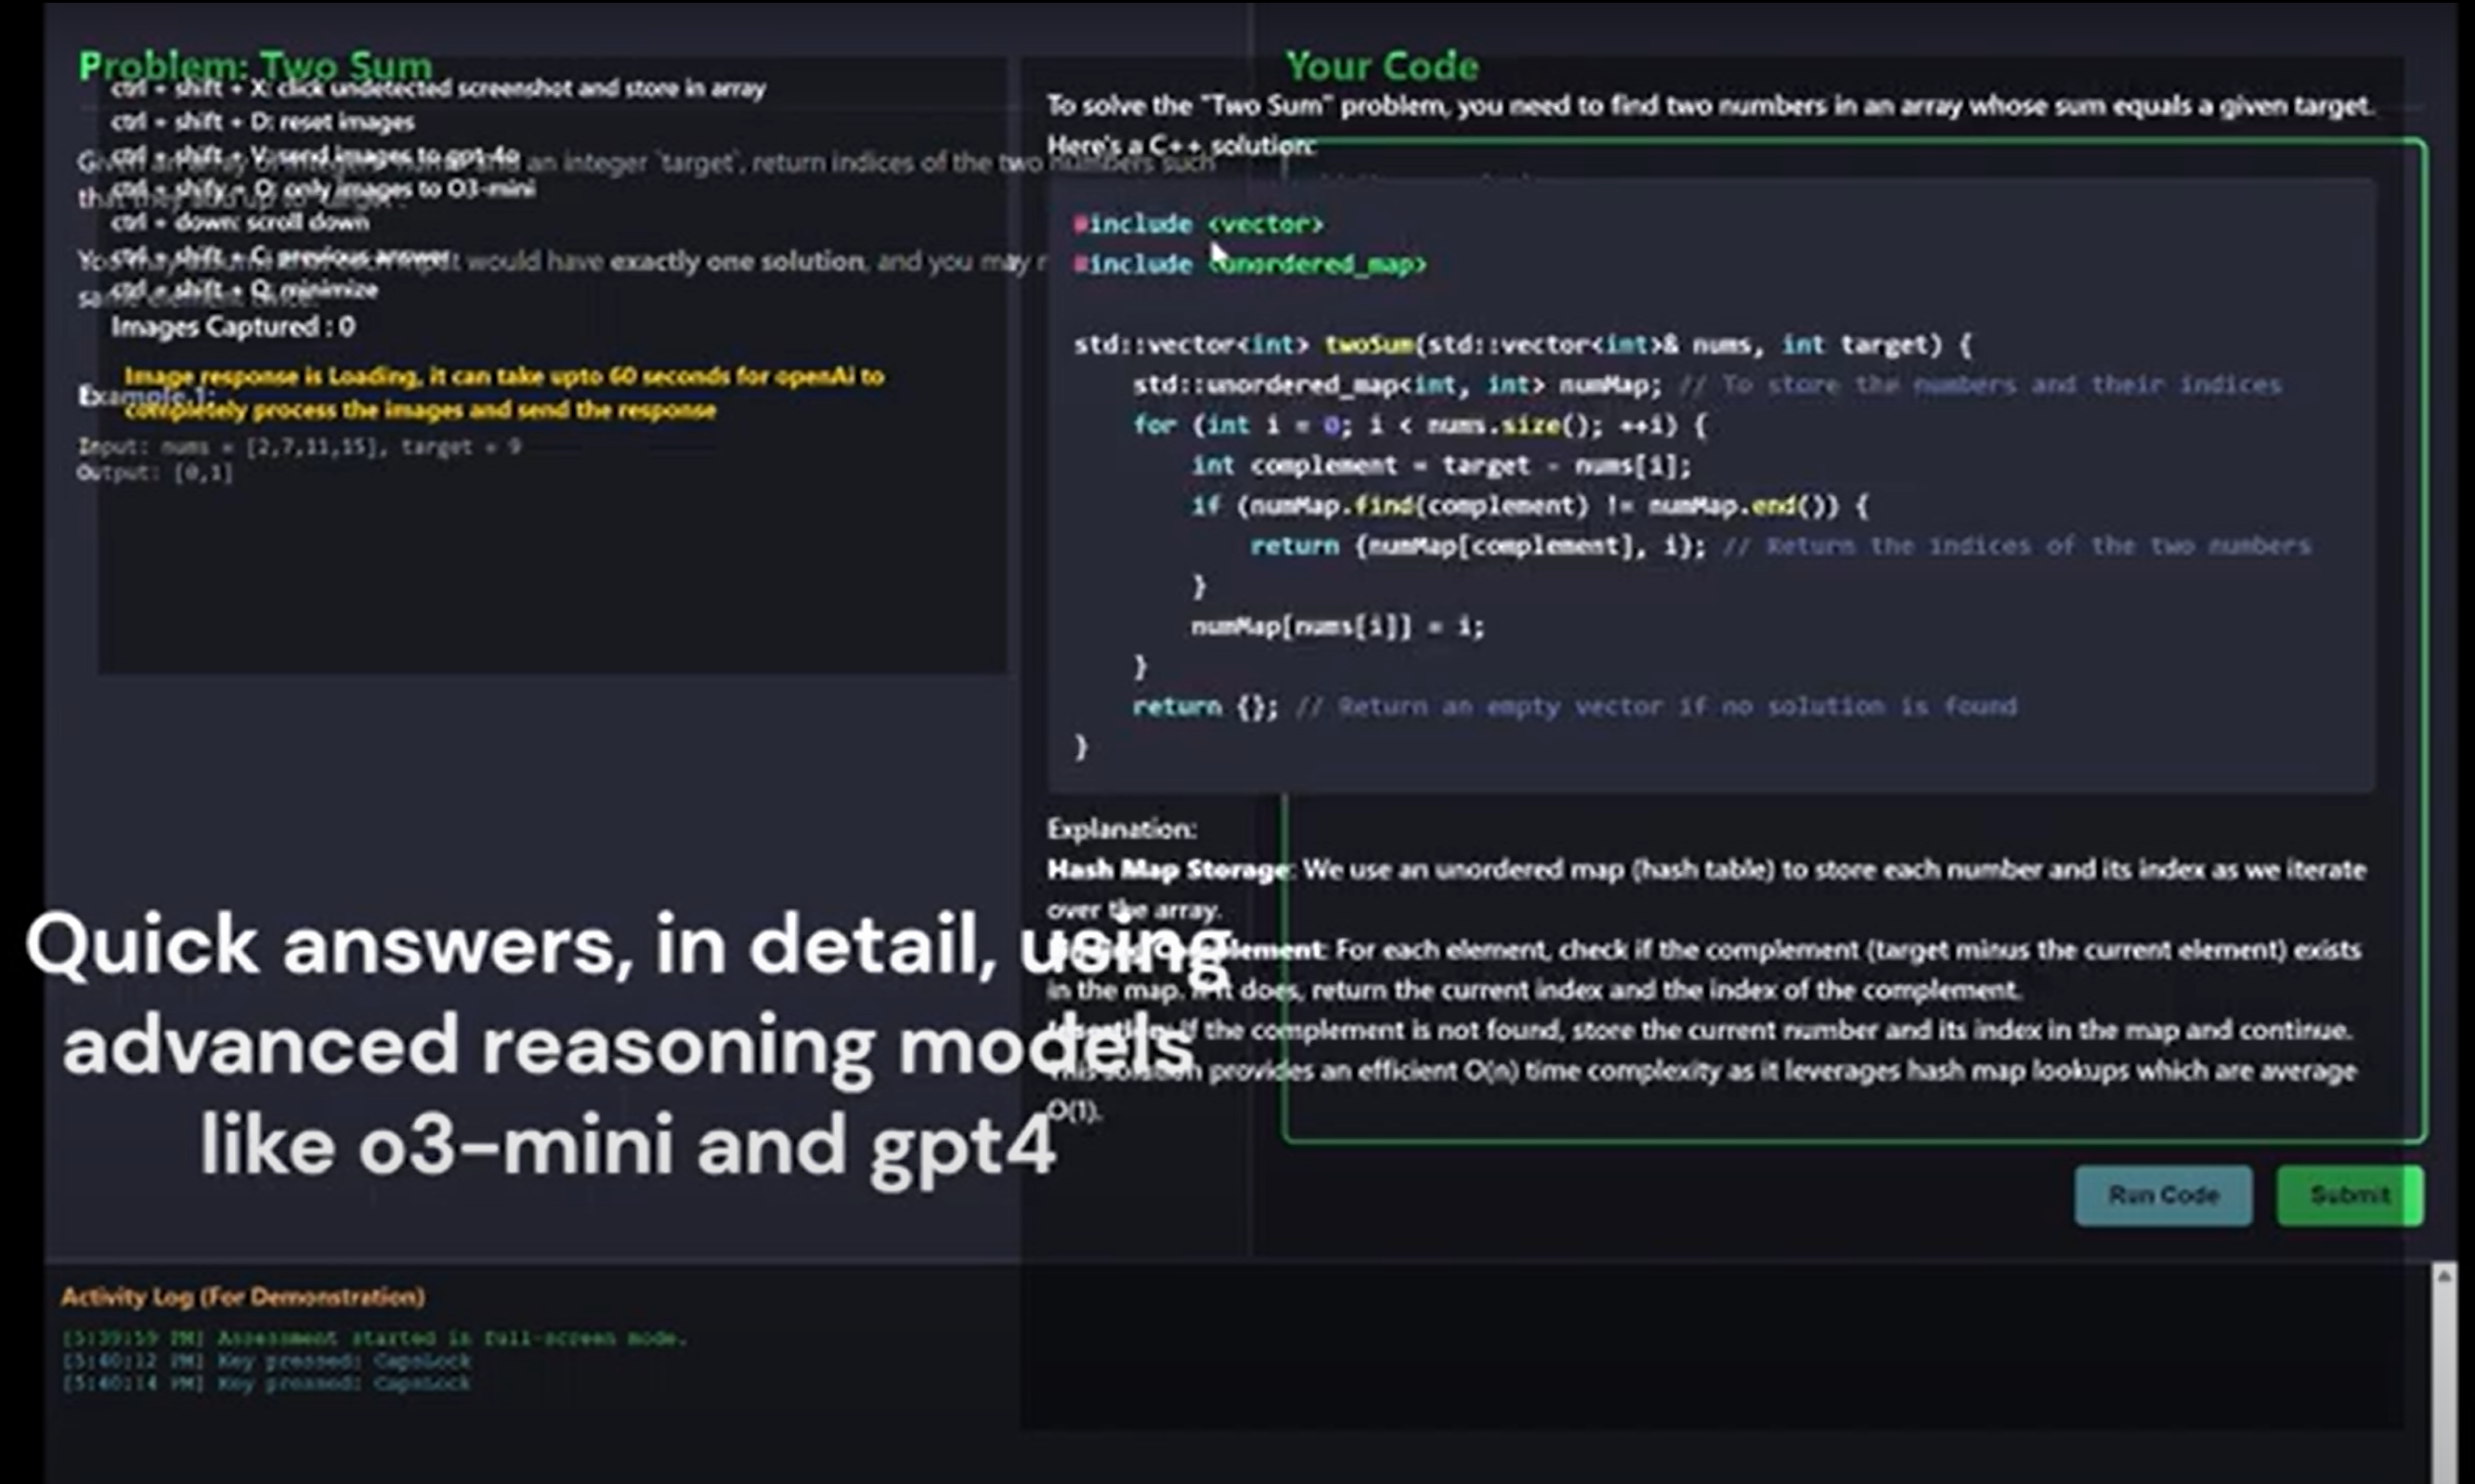Click the 'Assessment started in full-screen mode' log entry
The height and width of the screenshot is (1484, 2475).
pyautogui.click(x=375, y=1338)
